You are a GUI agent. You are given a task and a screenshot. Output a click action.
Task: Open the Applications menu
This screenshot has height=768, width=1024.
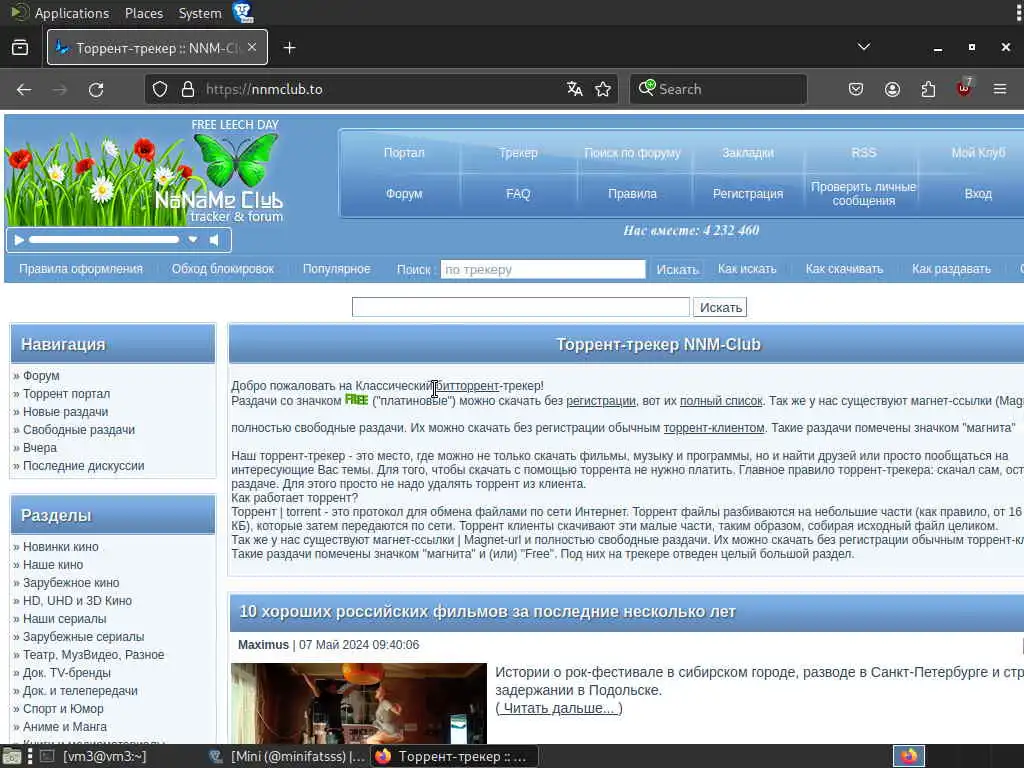[x=71, y=13]
